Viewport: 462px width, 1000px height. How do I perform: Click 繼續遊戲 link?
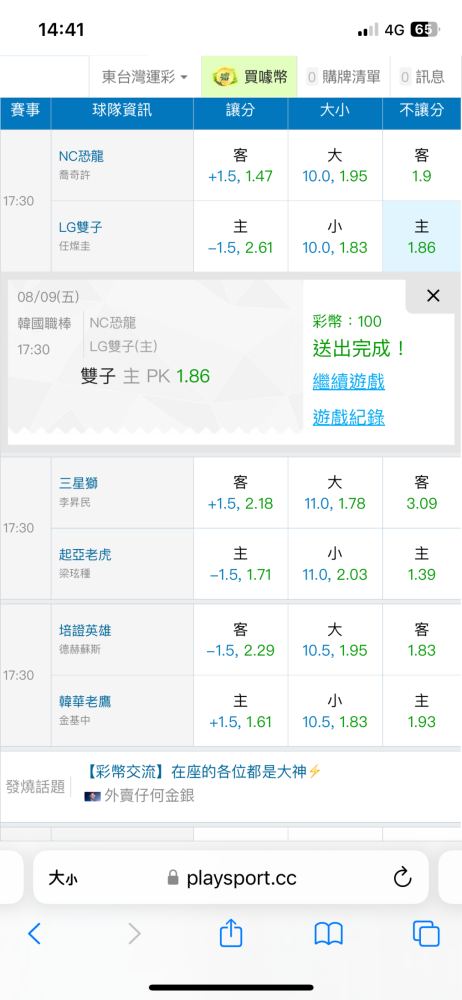tap(348, 383)
